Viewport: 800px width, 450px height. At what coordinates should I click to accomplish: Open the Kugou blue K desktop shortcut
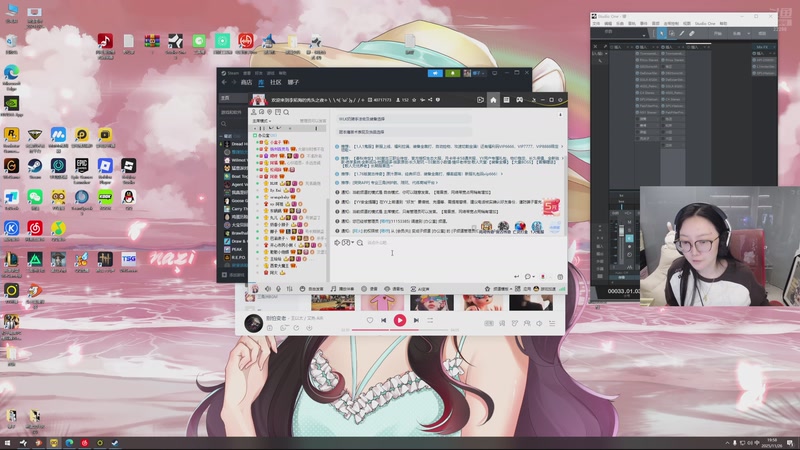pos(11,228)
